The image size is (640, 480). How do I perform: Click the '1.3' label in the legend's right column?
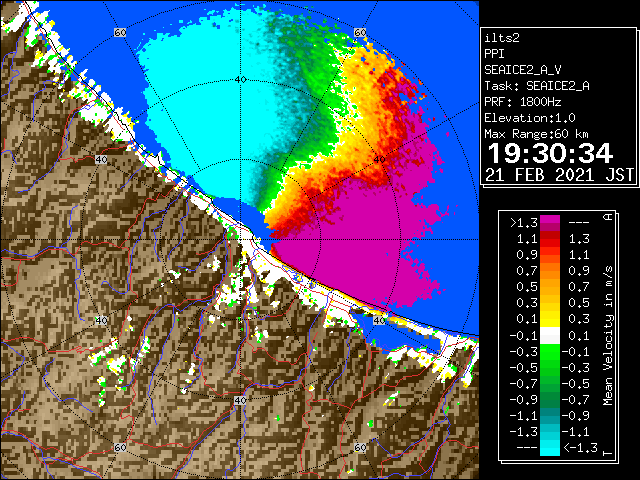pos(579,239)
